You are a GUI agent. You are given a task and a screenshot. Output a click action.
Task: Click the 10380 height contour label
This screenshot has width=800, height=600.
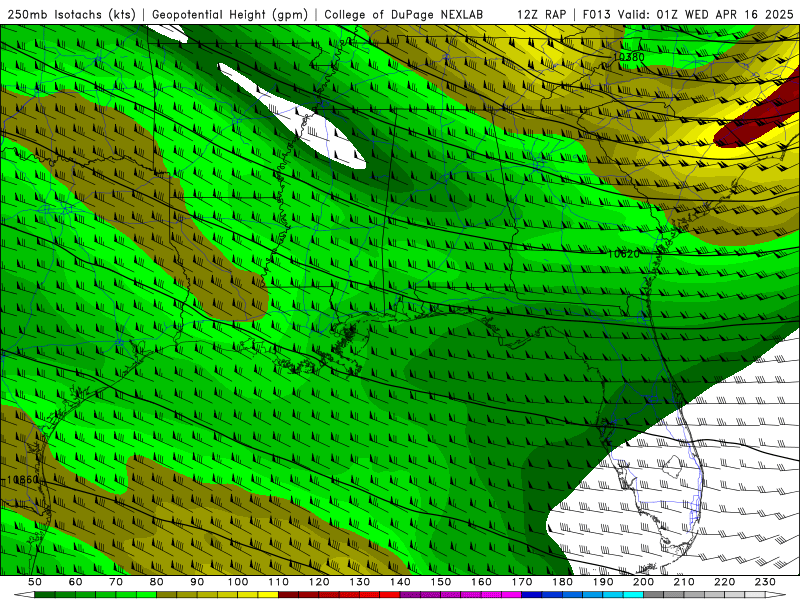(629, 57)
